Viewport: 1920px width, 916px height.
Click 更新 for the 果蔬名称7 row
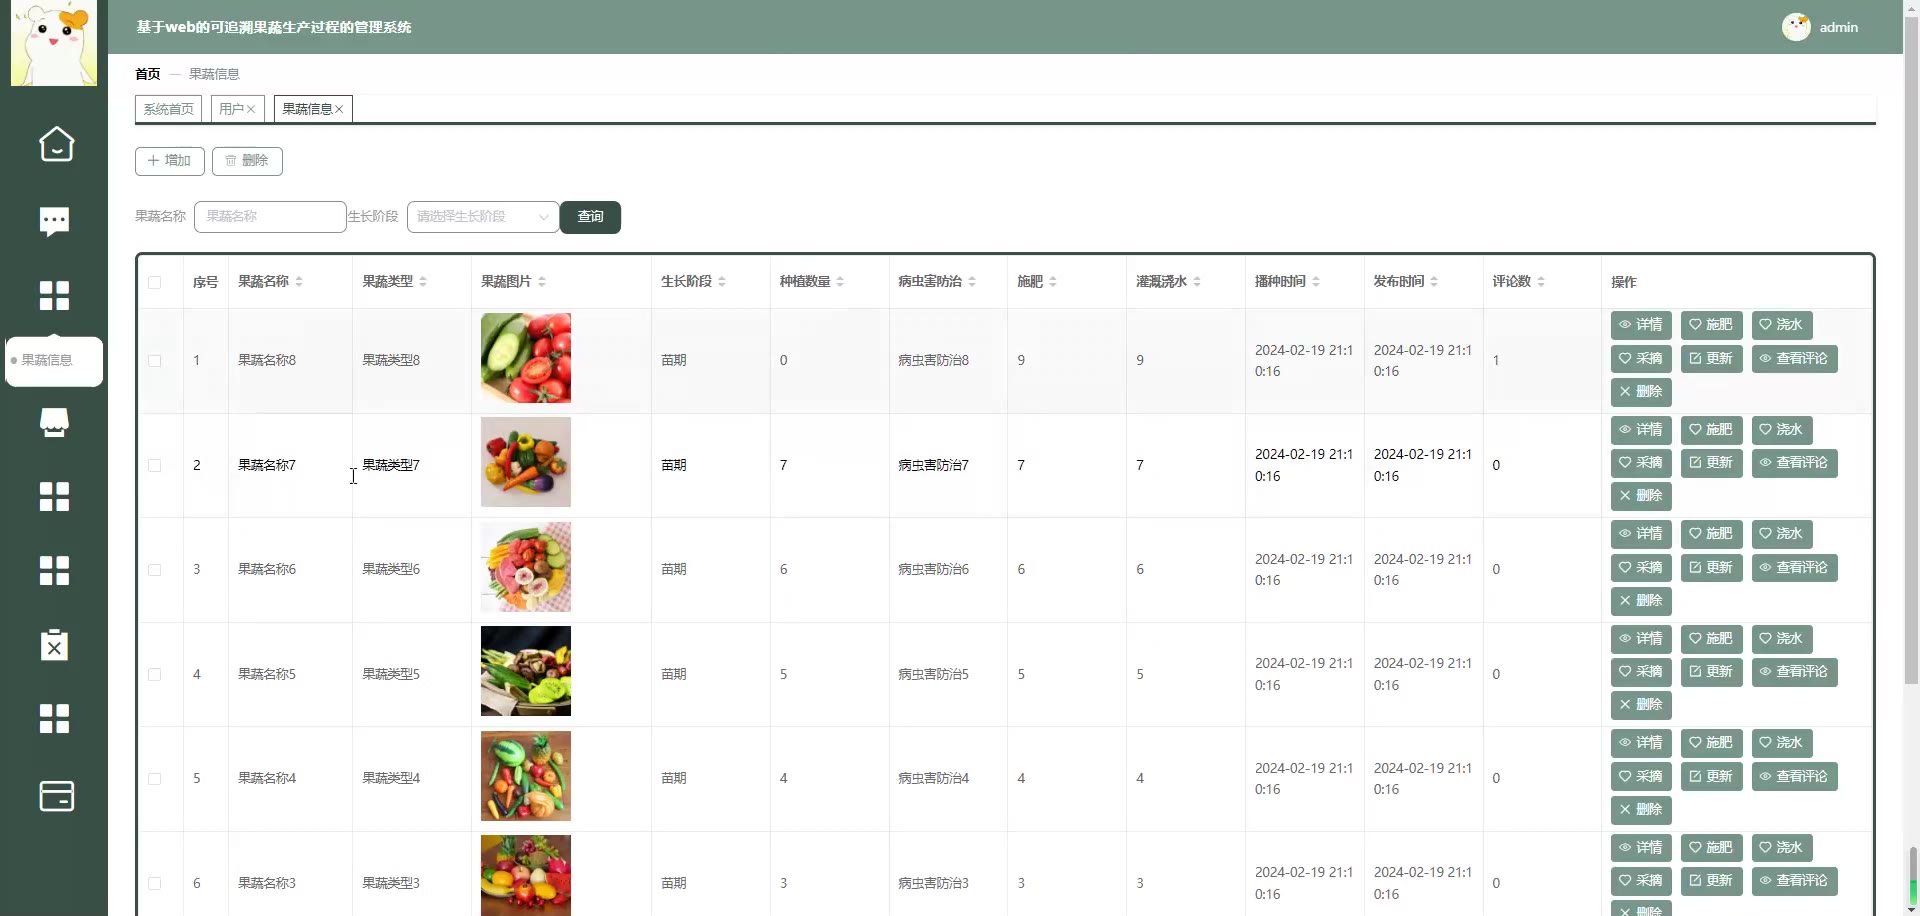click(1712, 463)
